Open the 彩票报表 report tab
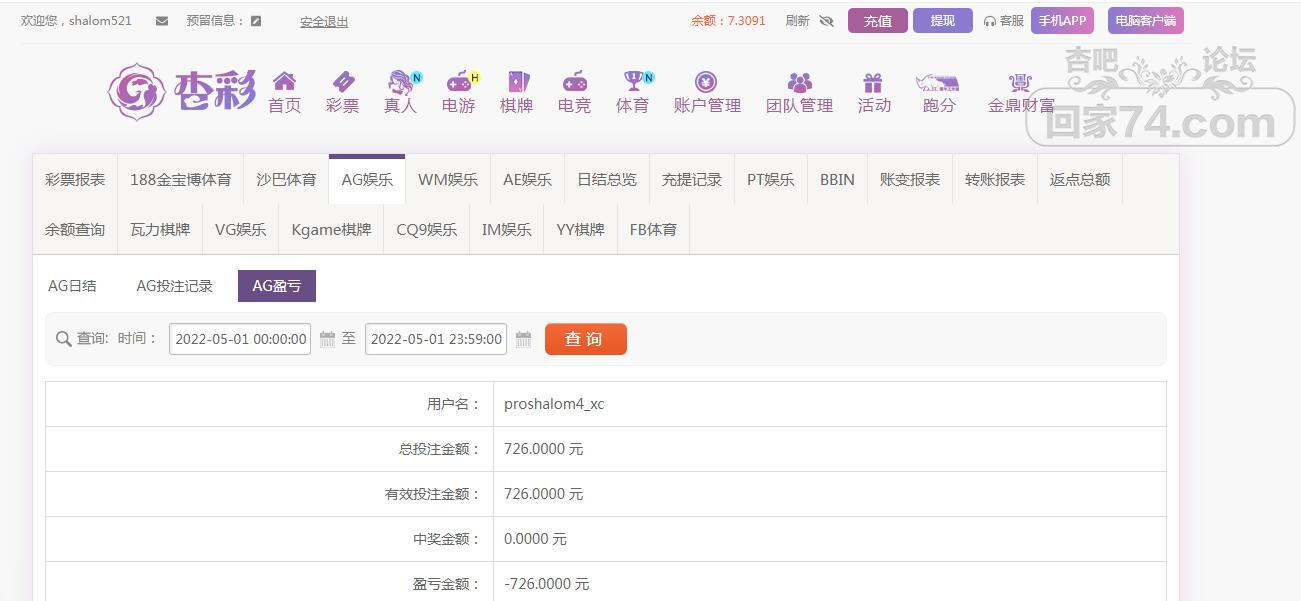Viewport: 1301px width, 601px height. (x=75, y=180)
